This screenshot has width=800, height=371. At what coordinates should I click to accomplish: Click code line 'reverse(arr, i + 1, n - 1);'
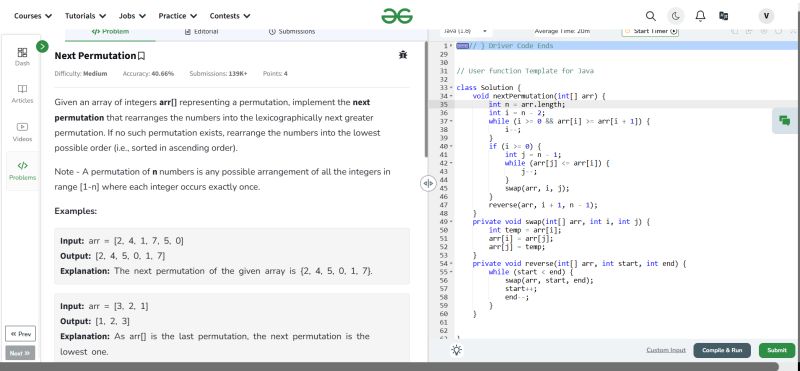(x=543, y=205)
